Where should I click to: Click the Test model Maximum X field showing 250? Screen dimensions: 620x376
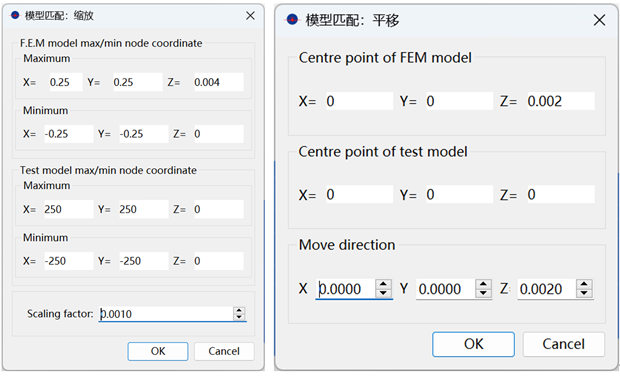coord(68,209)
